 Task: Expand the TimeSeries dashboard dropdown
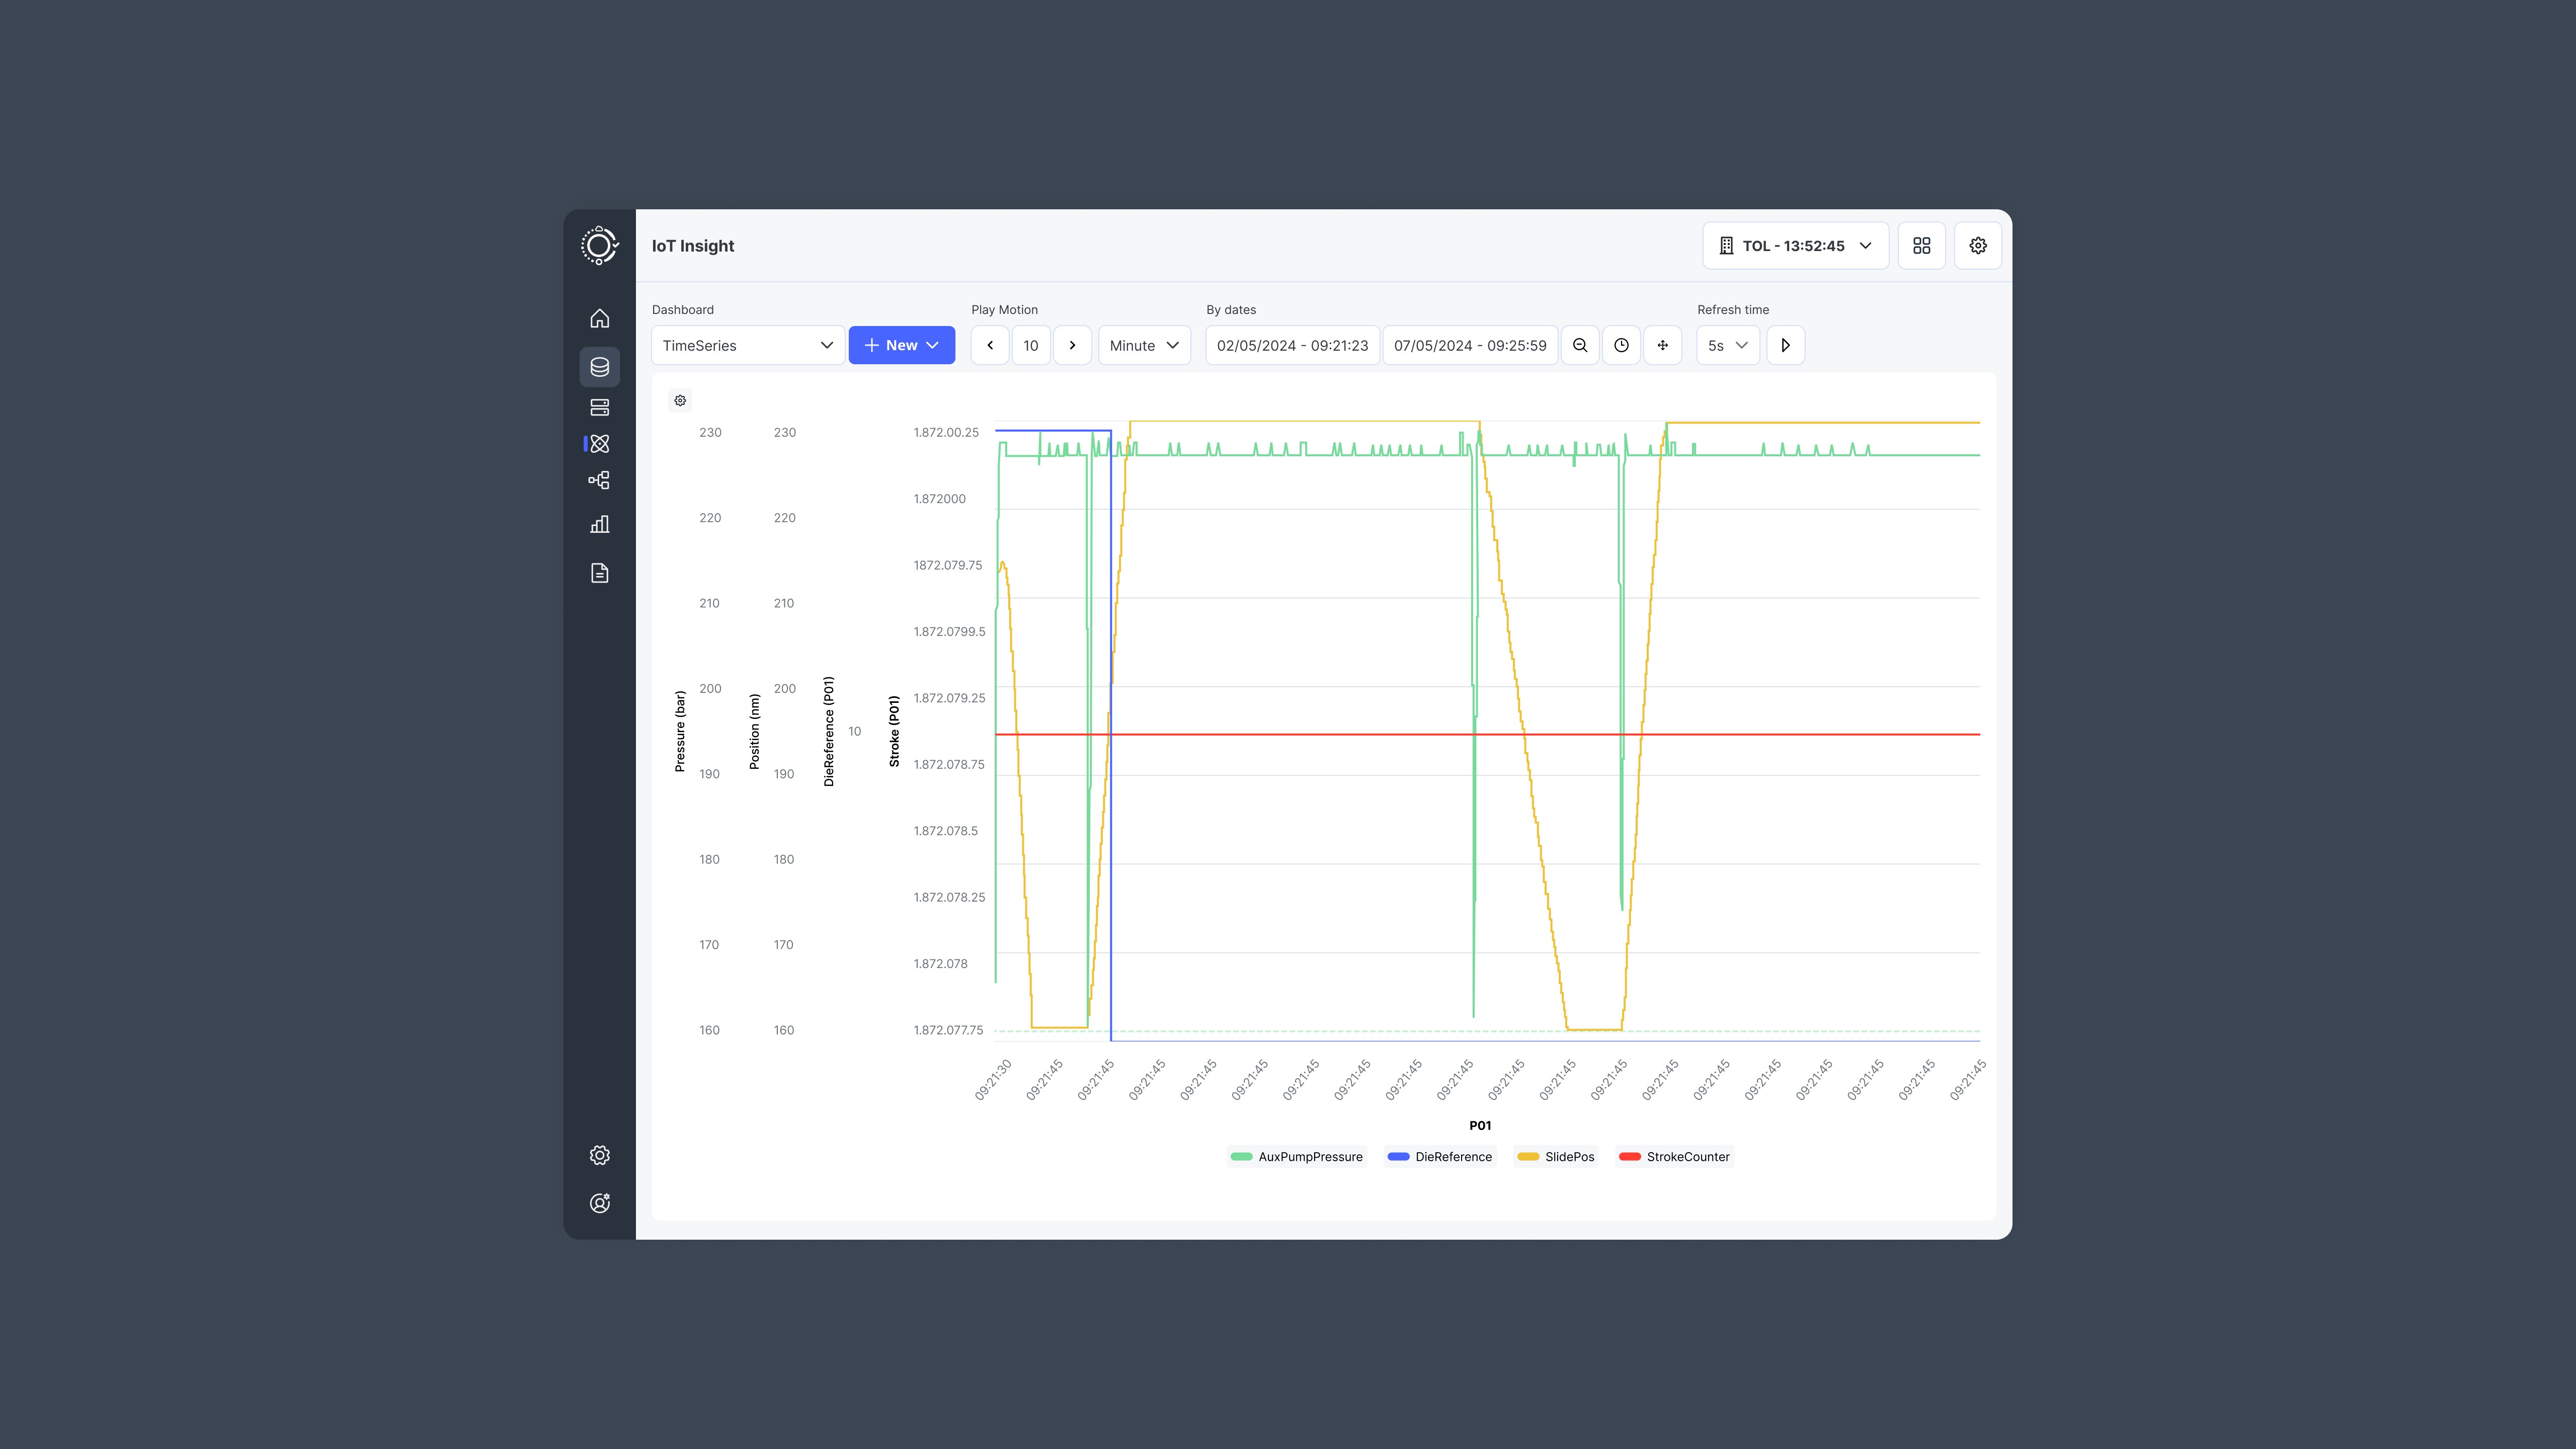coord(747,345)
